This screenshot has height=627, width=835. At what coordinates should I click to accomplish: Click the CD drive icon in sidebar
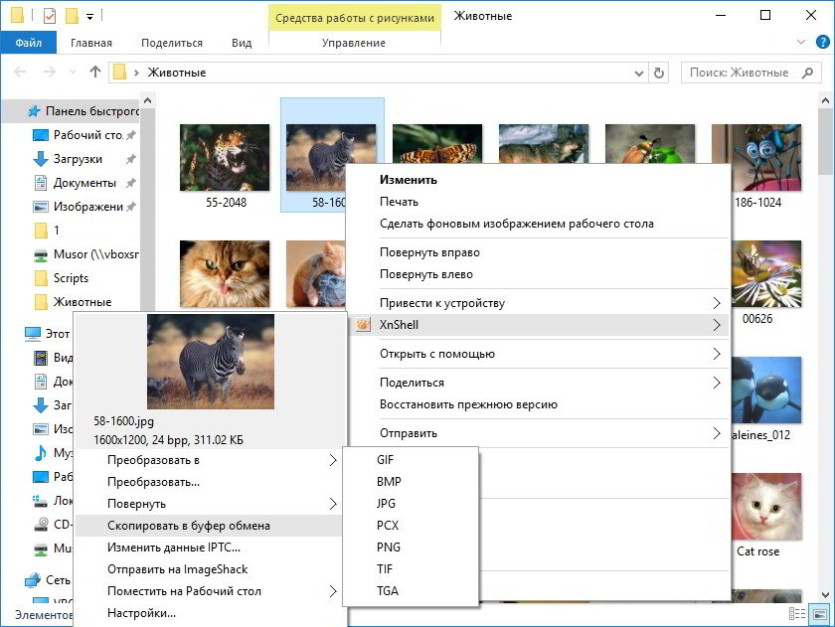pyautogui.click(x=40, y=525)
